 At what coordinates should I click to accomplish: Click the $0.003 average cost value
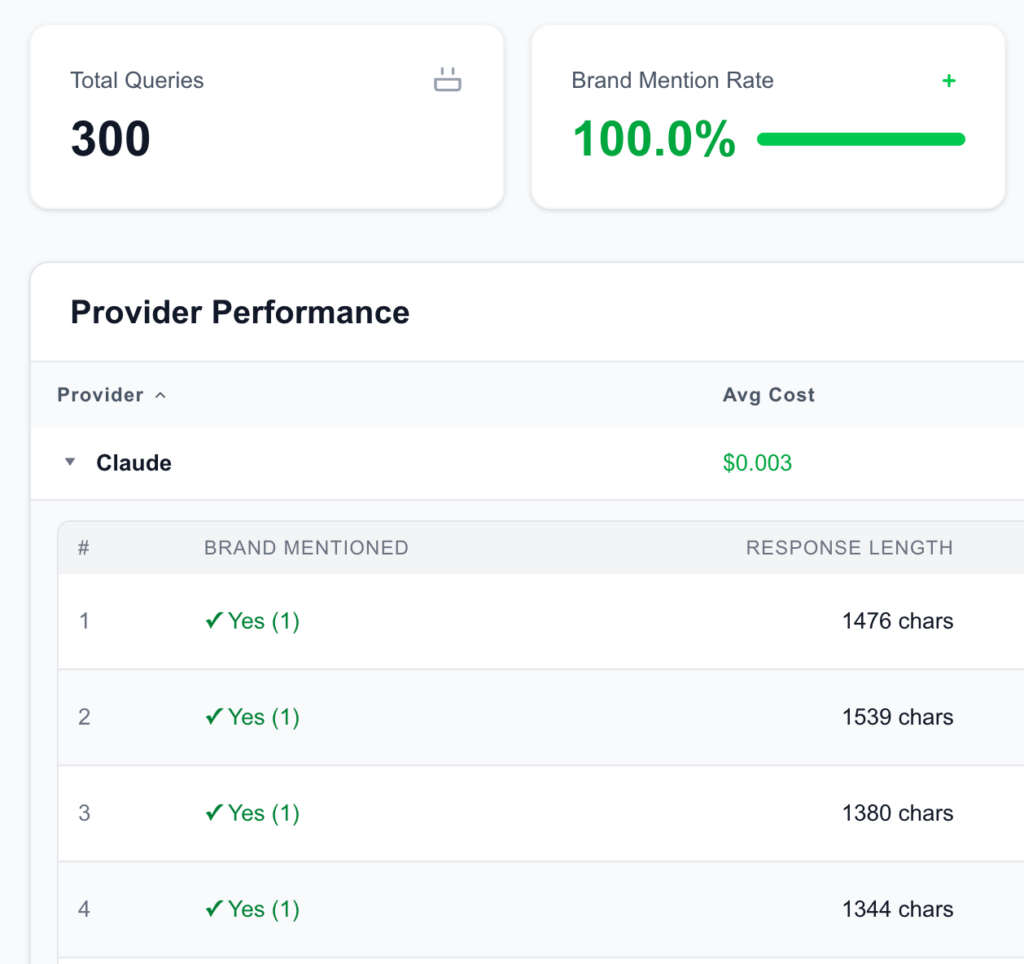[757, 463]
